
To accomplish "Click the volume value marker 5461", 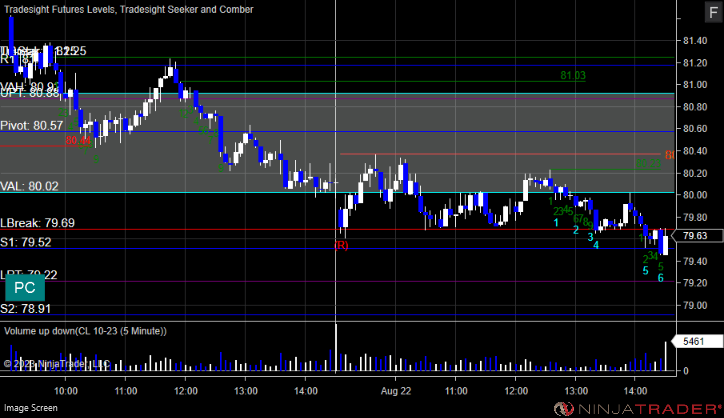I will coord(695,341).
